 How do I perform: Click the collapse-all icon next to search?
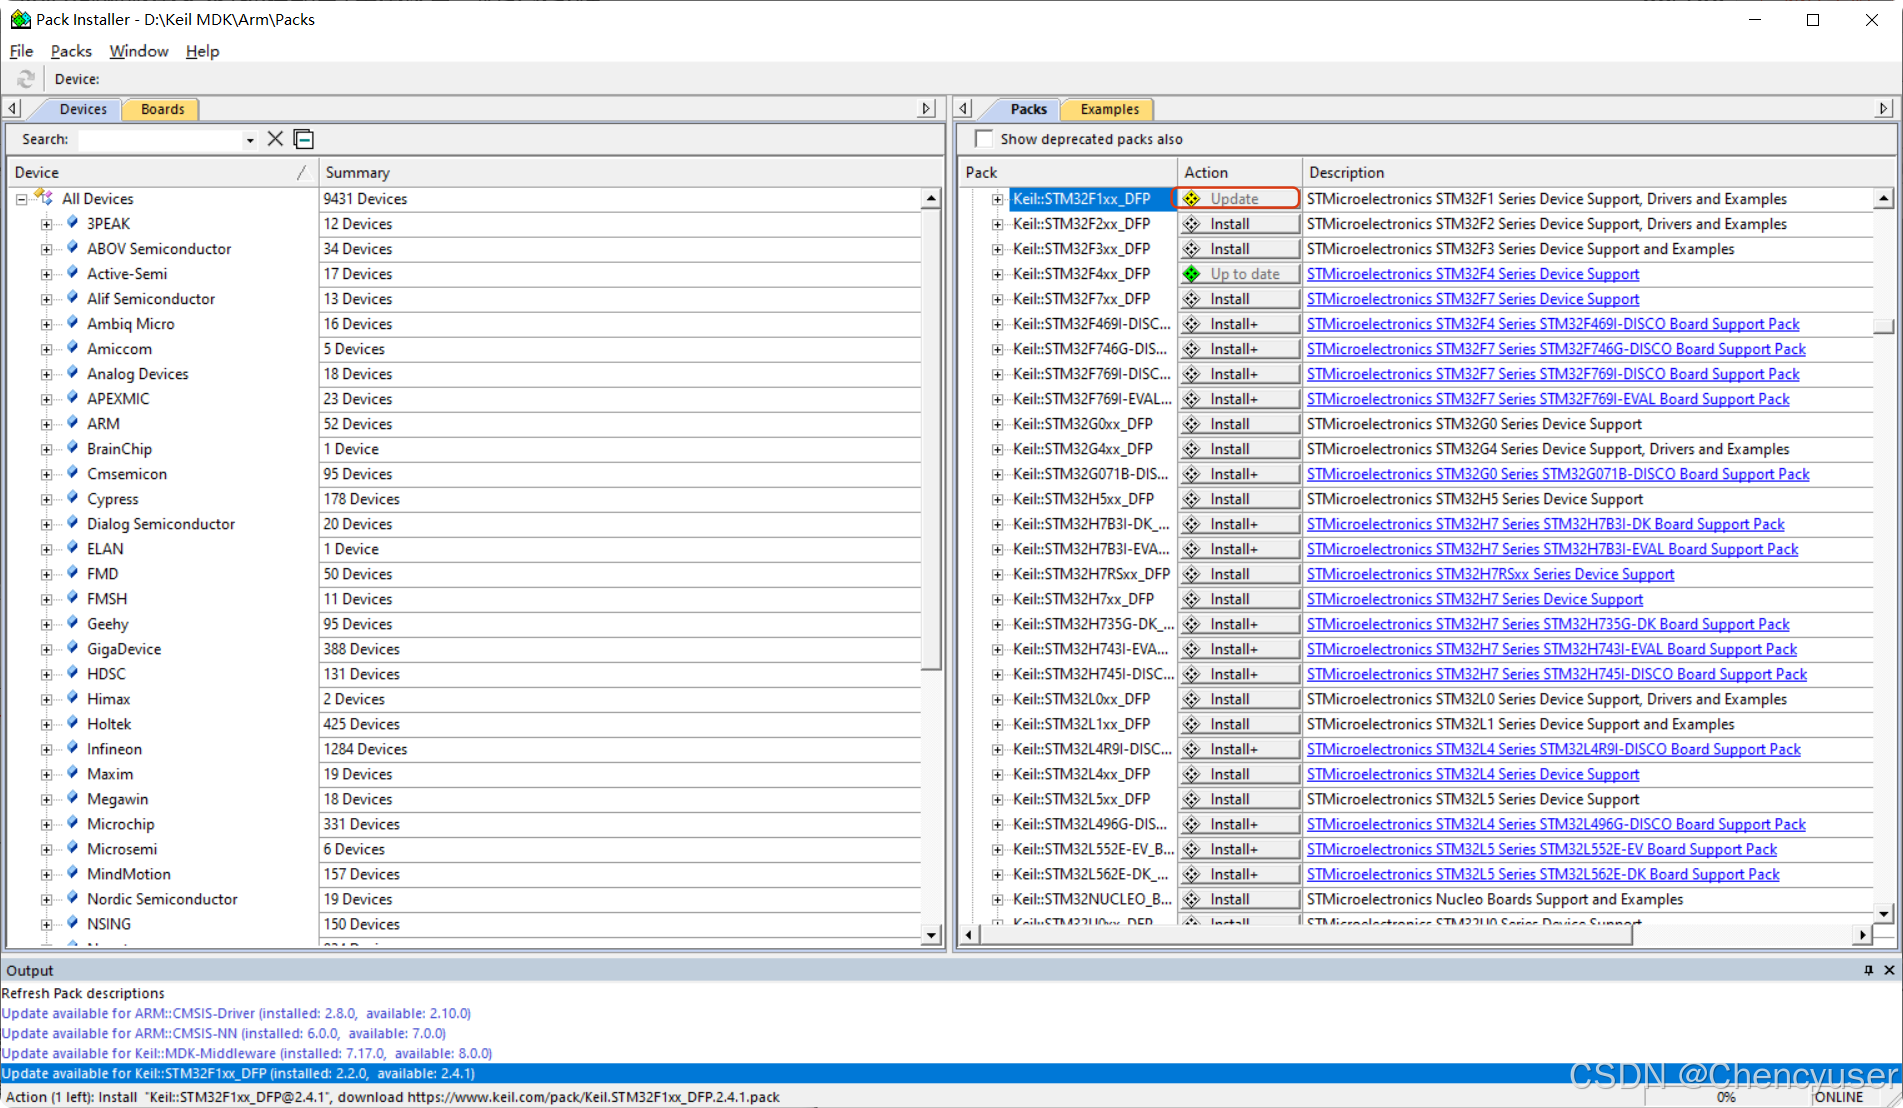coord(304,139)
